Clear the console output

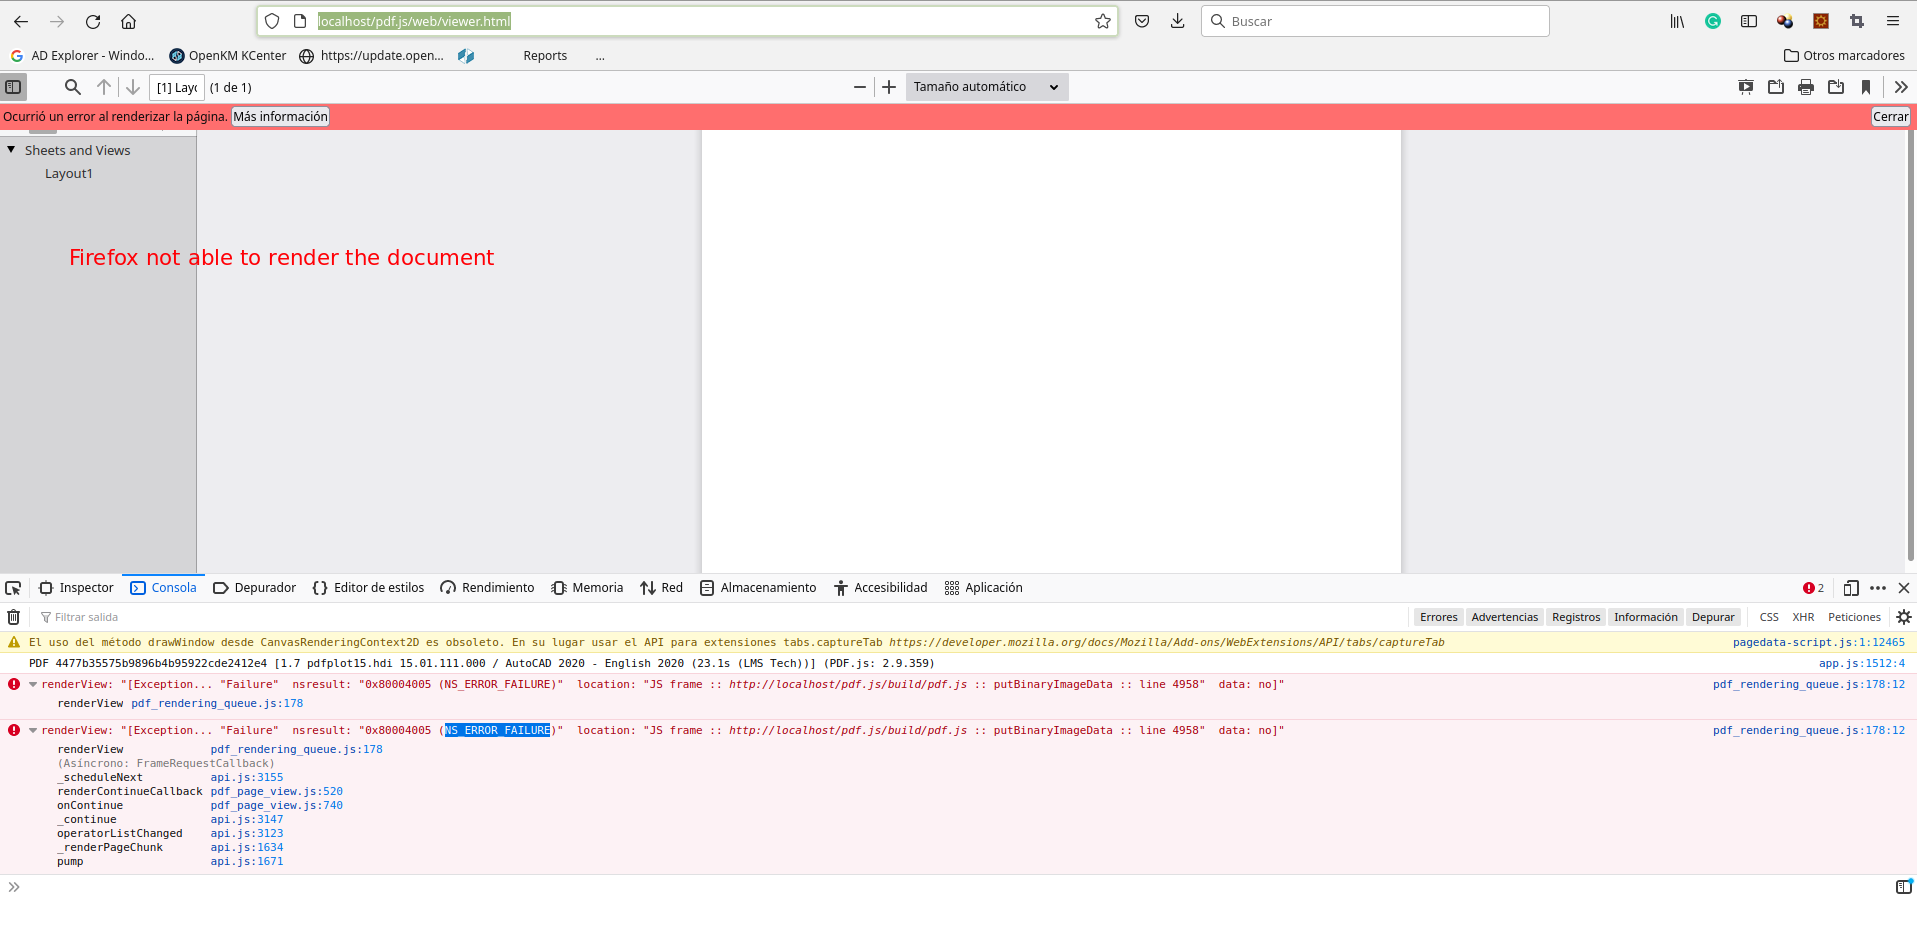click(x=14, y=617)
